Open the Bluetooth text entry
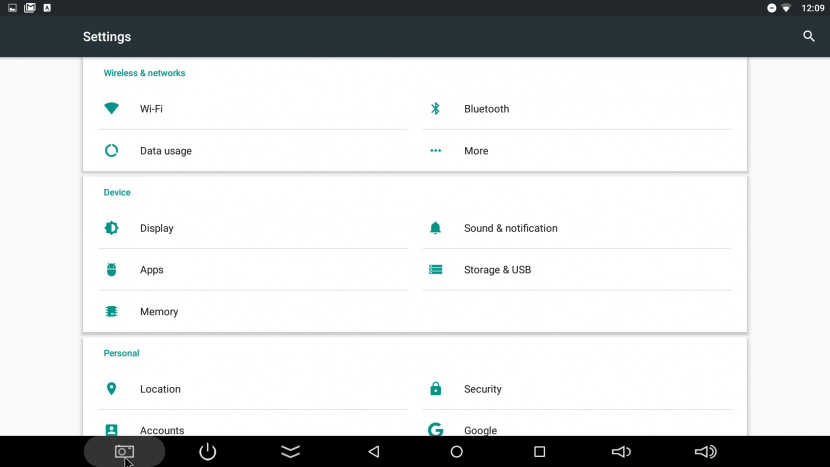 point(486,109)
